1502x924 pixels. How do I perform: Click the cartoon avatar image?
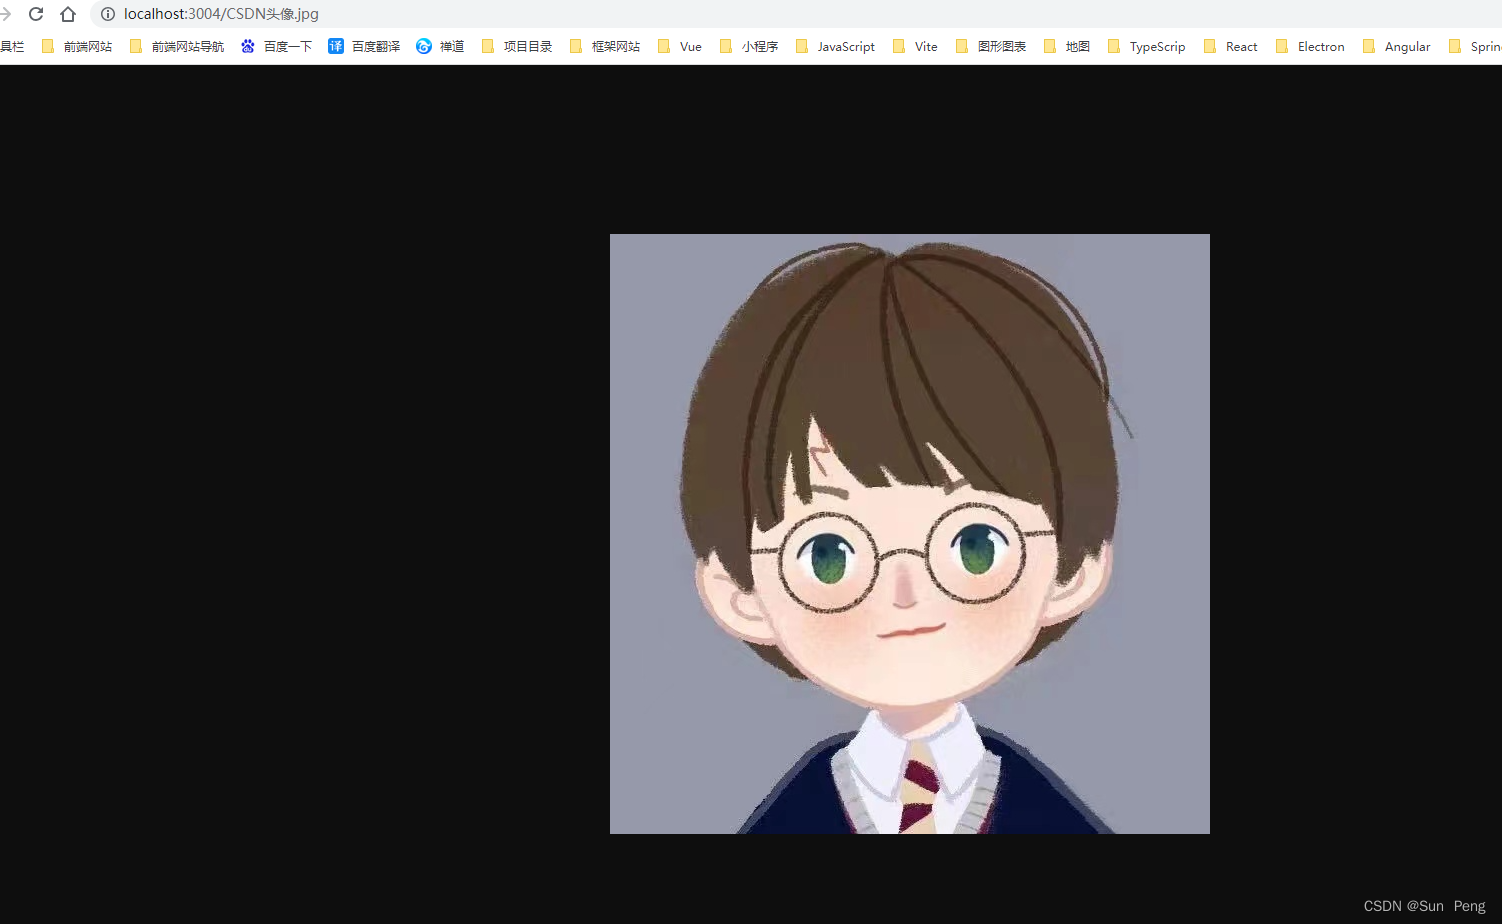(x=910, y=534)
